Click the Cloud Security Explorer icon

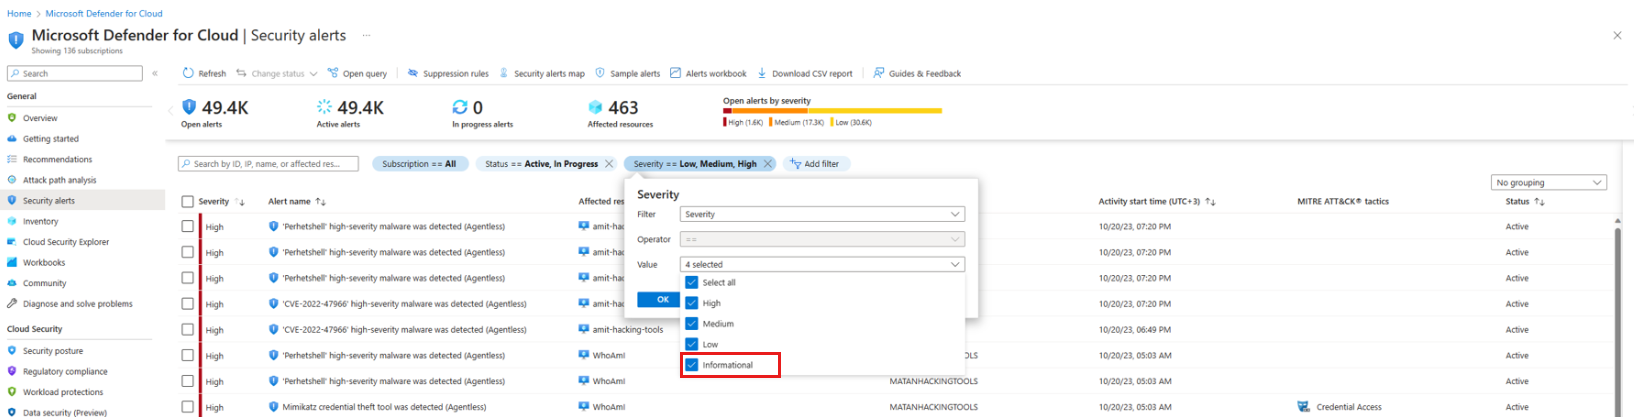point(12,242)
